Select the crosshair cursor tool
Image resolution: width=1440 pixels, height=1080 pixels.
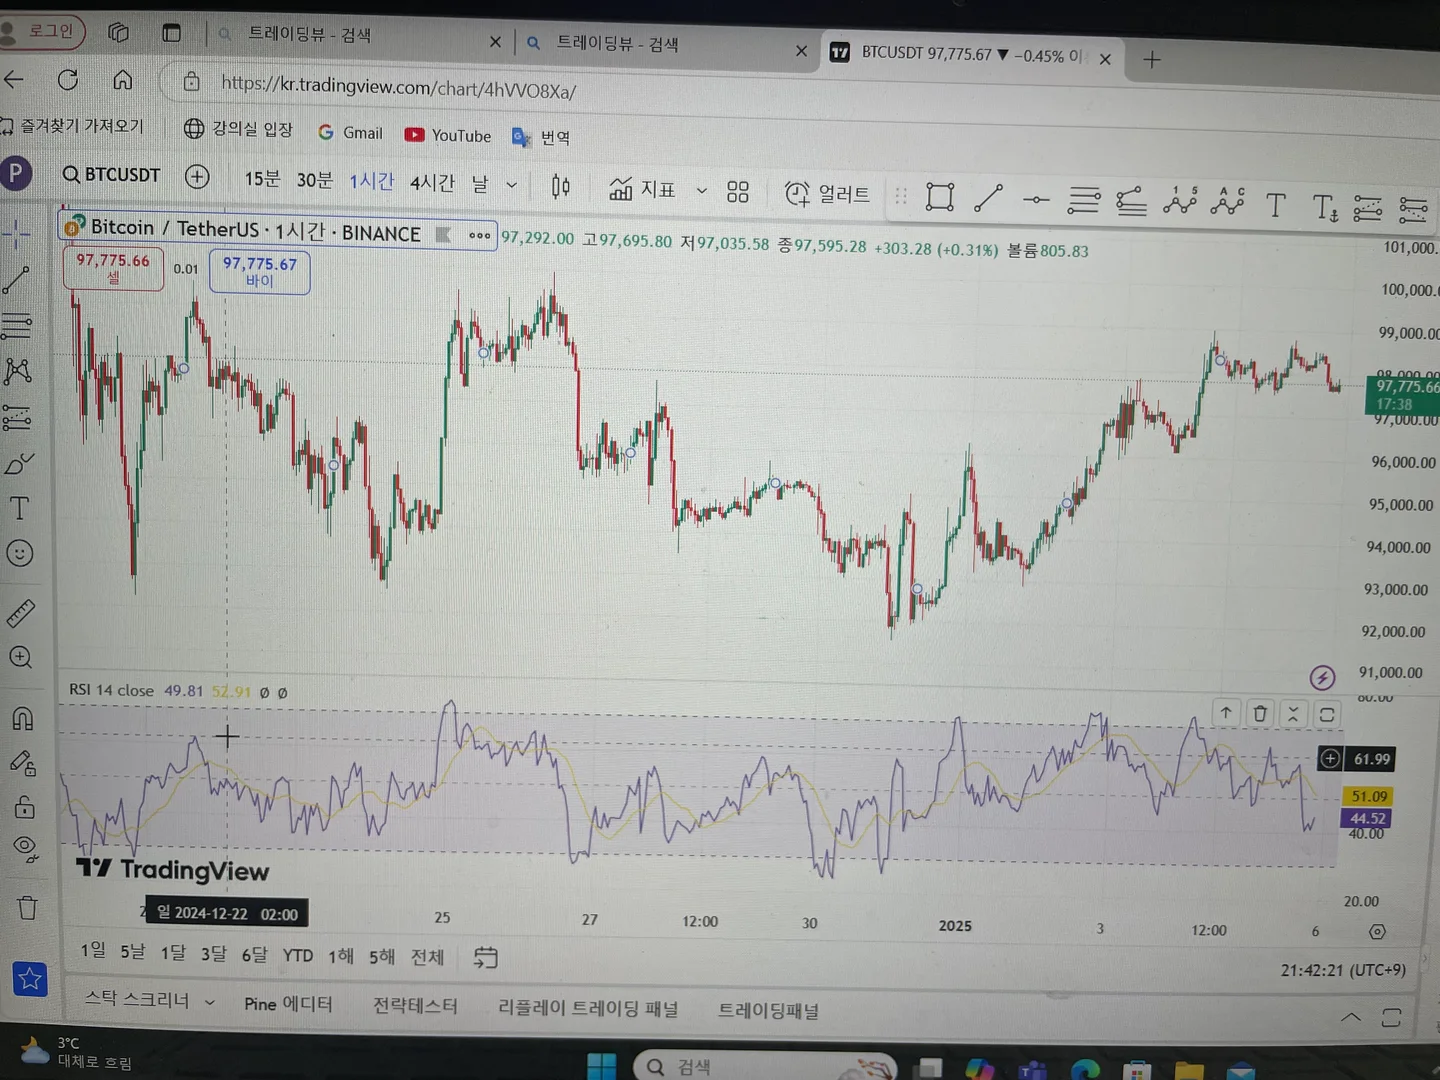point(16,235)
